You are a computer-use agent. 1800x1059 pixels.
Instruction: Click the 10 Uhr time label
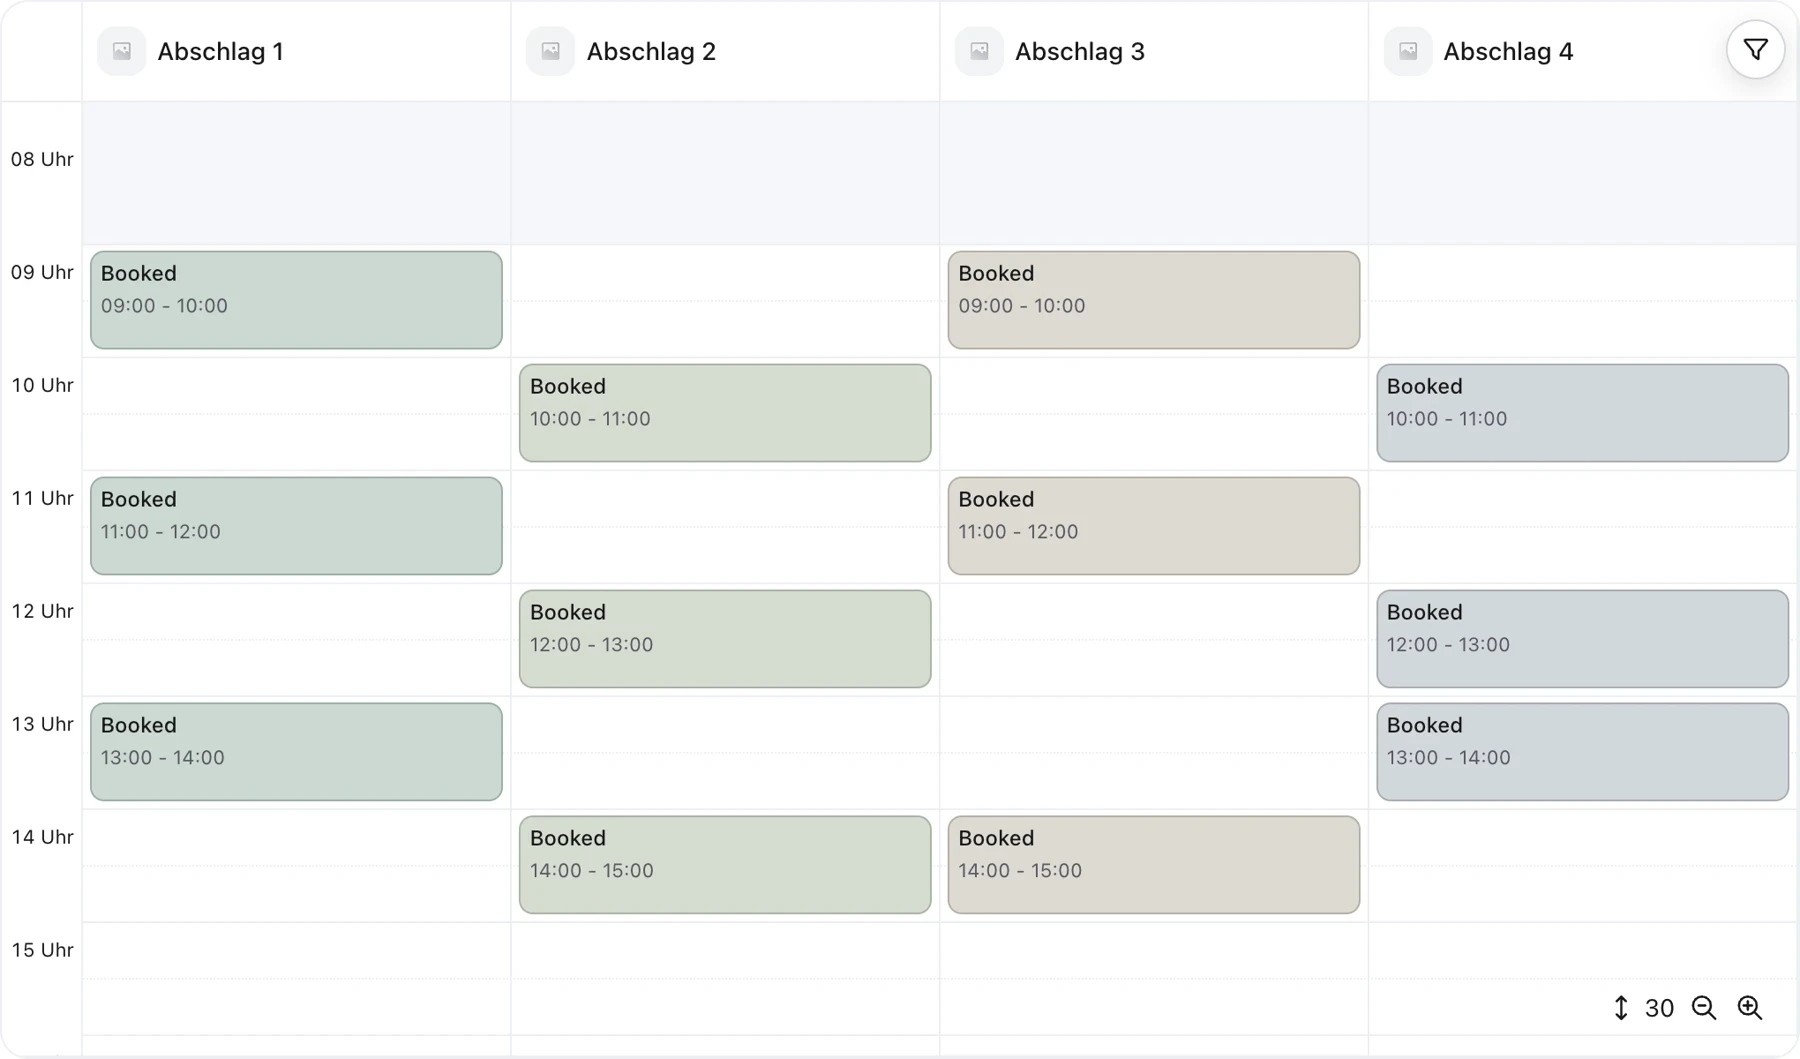click(42, 385)
